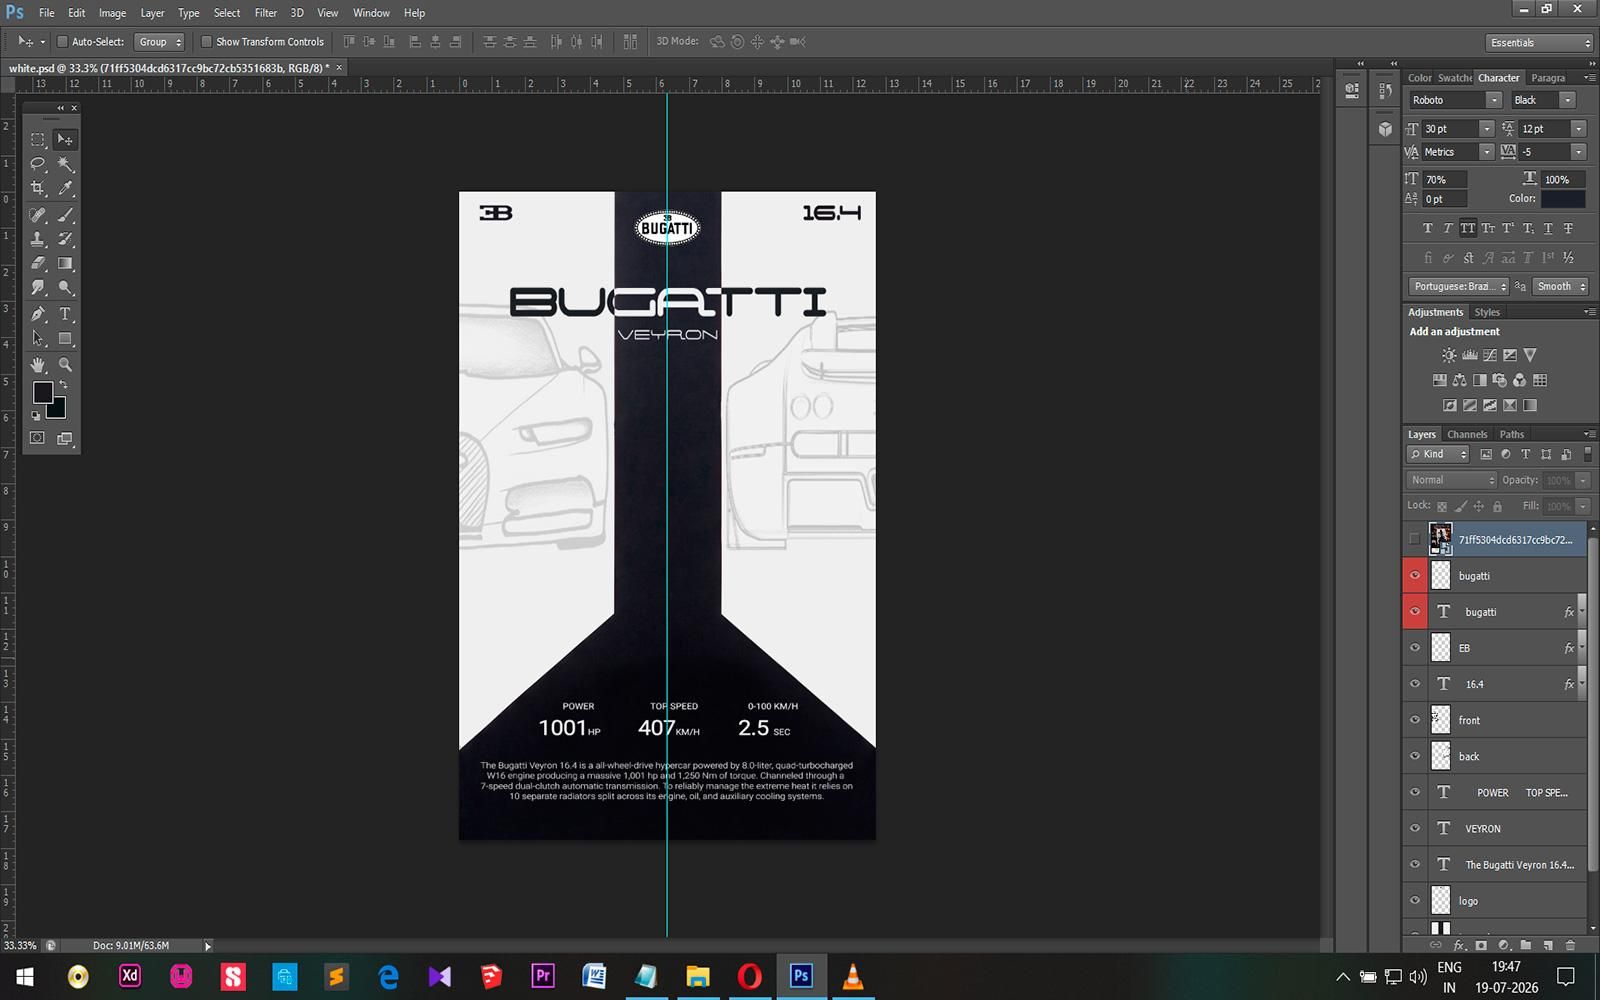Choose the Eyedropper tool
The image size is (1600, 1000).
[65, 188]
